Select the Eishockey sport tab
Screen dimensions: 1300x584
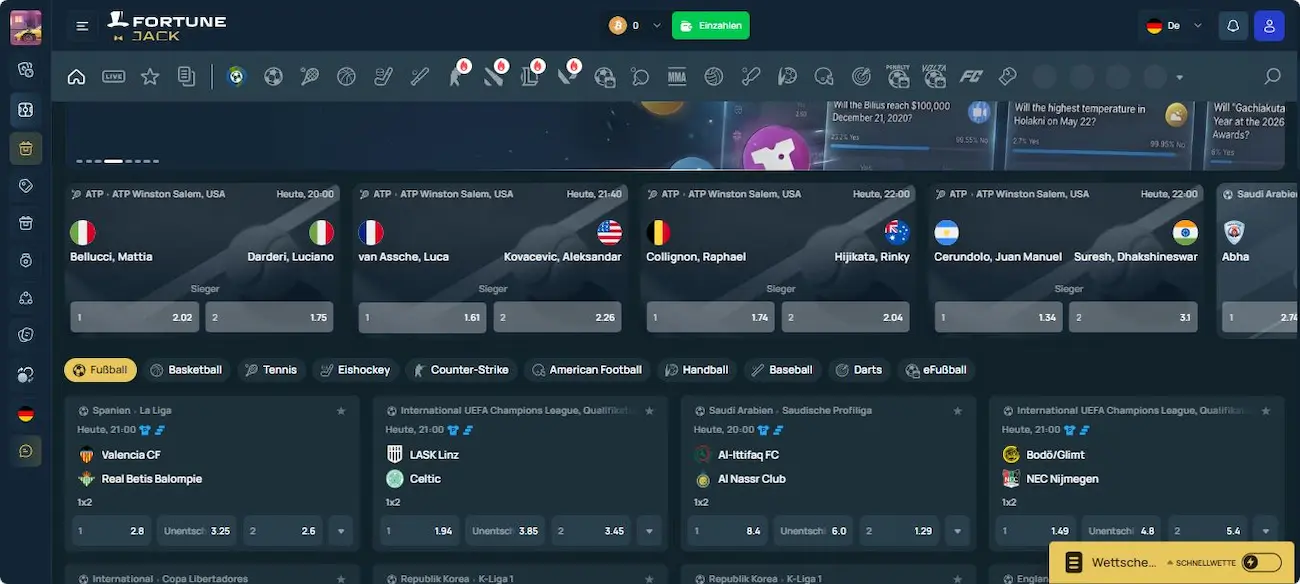(x=355, y=370)
